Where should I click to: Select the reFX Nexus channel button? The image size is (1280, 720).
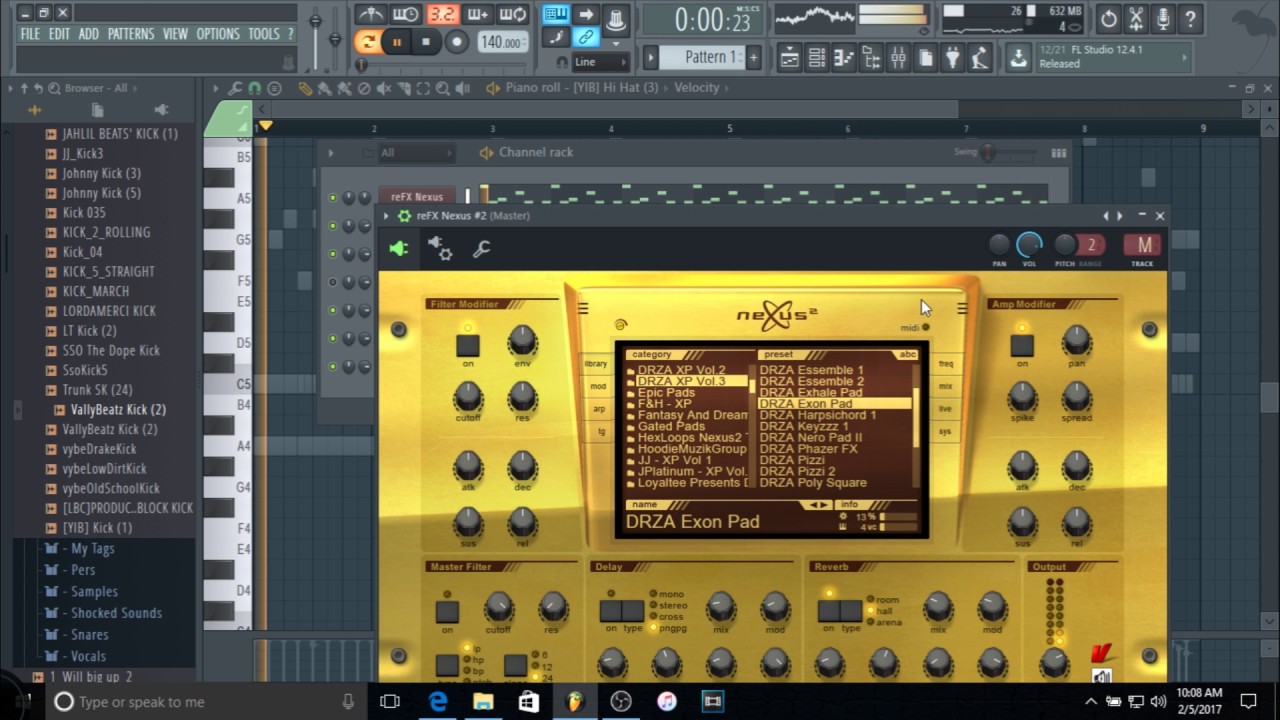coord(417,197)
